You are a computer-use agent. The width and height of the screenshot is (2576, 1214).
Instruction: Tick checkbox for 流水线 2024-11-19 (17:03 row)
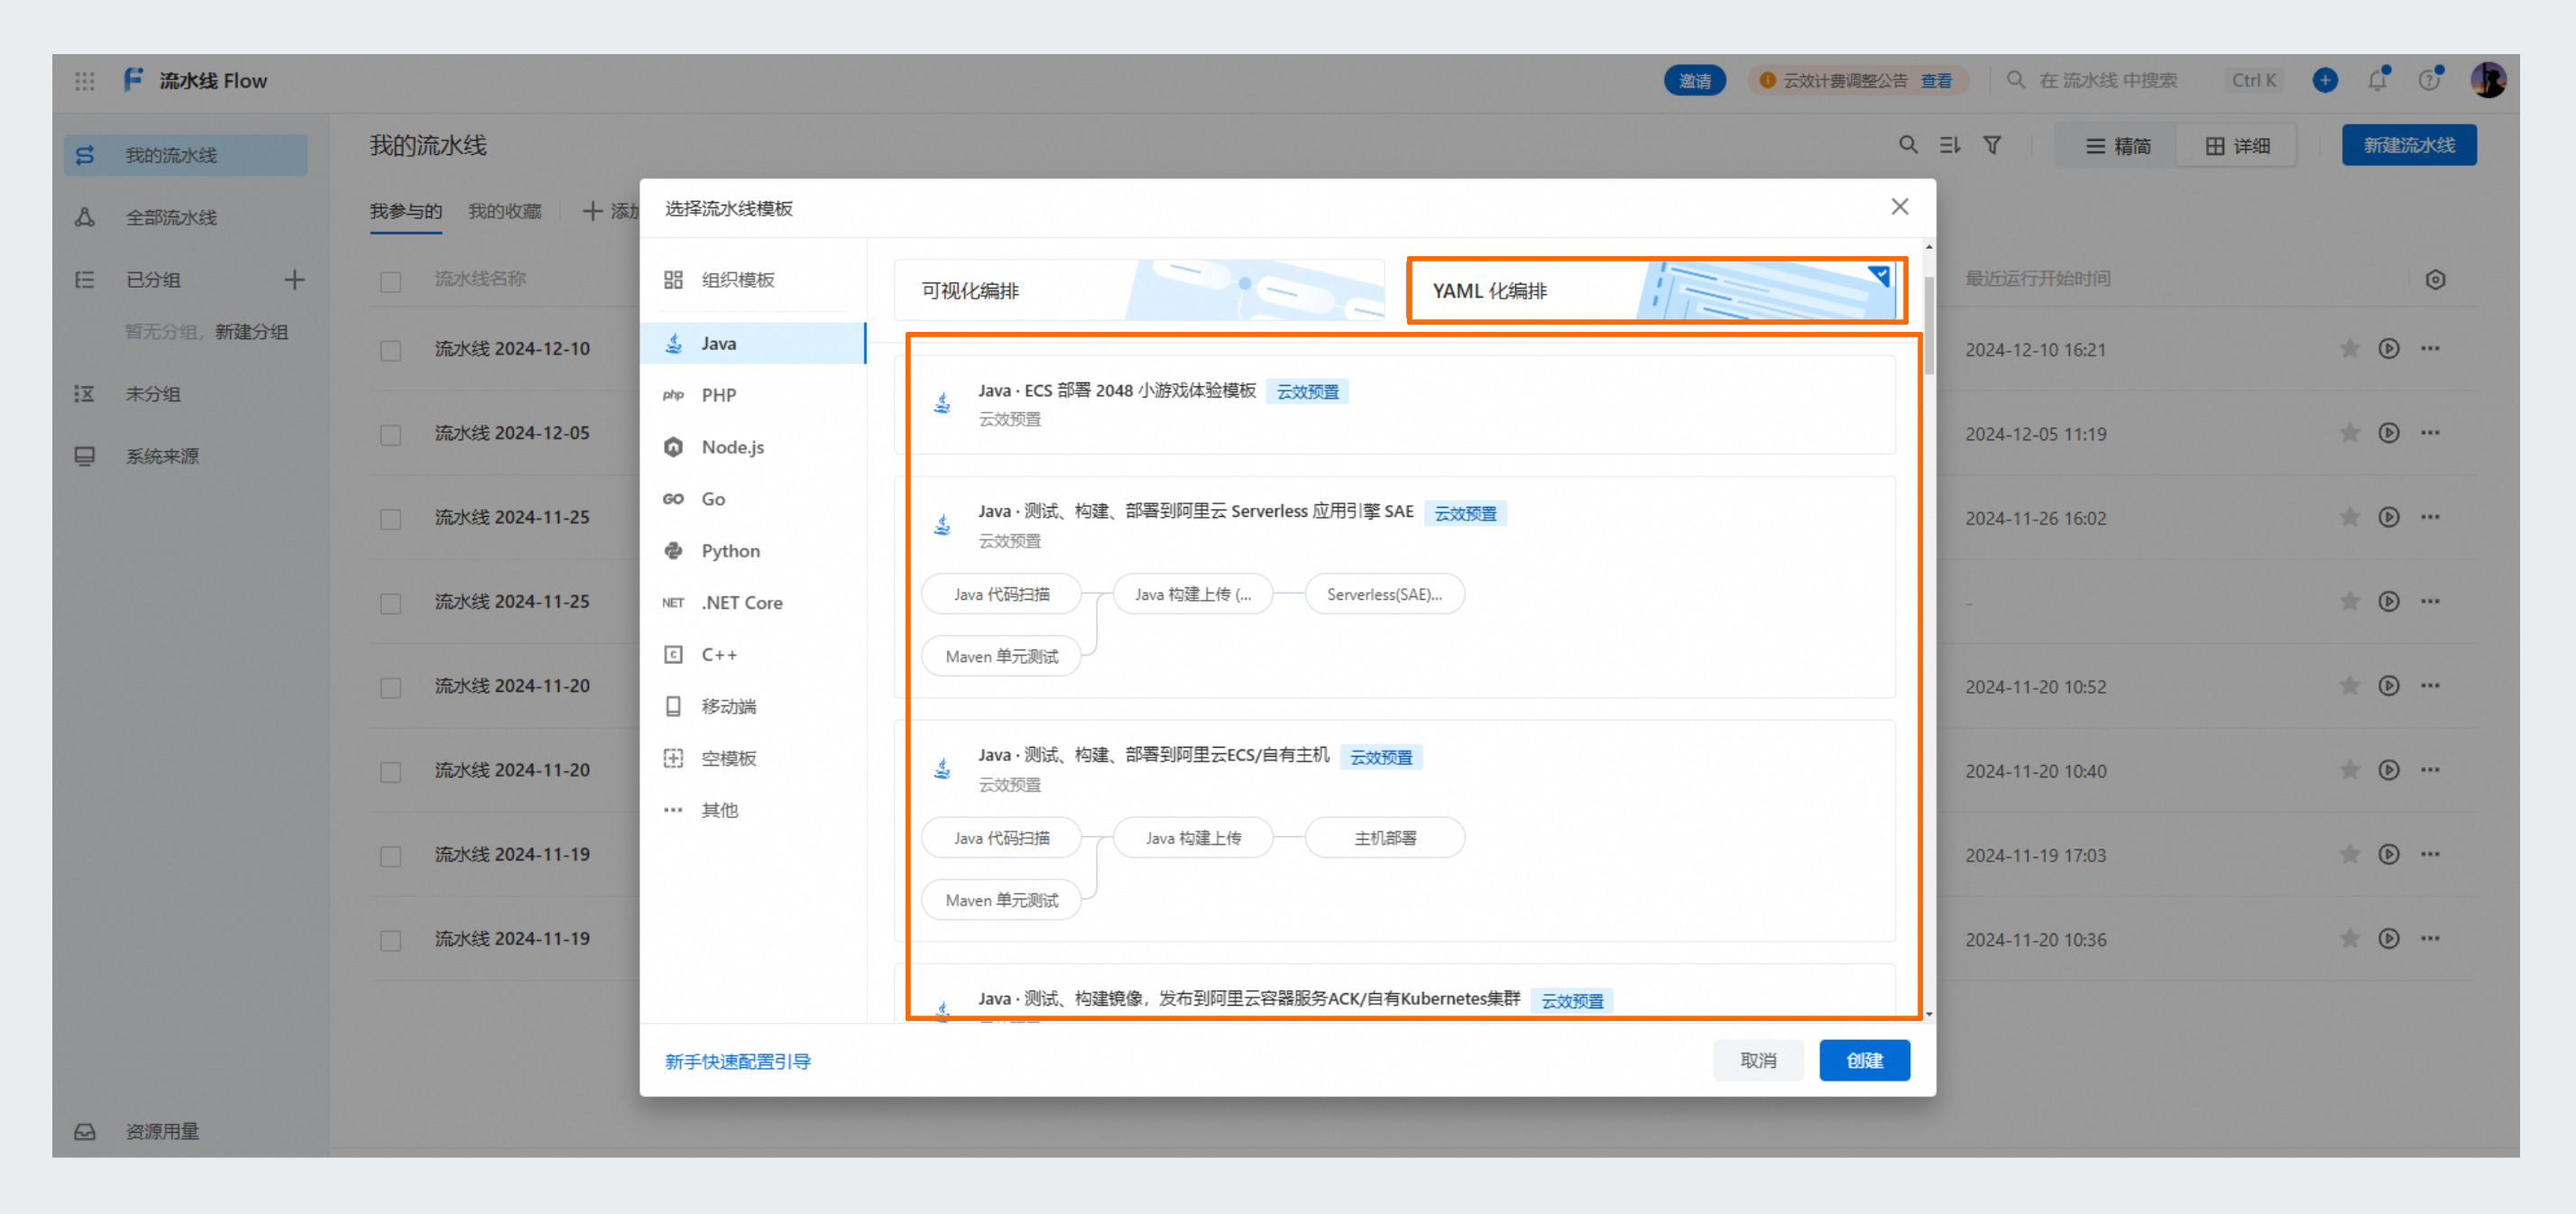390,856
